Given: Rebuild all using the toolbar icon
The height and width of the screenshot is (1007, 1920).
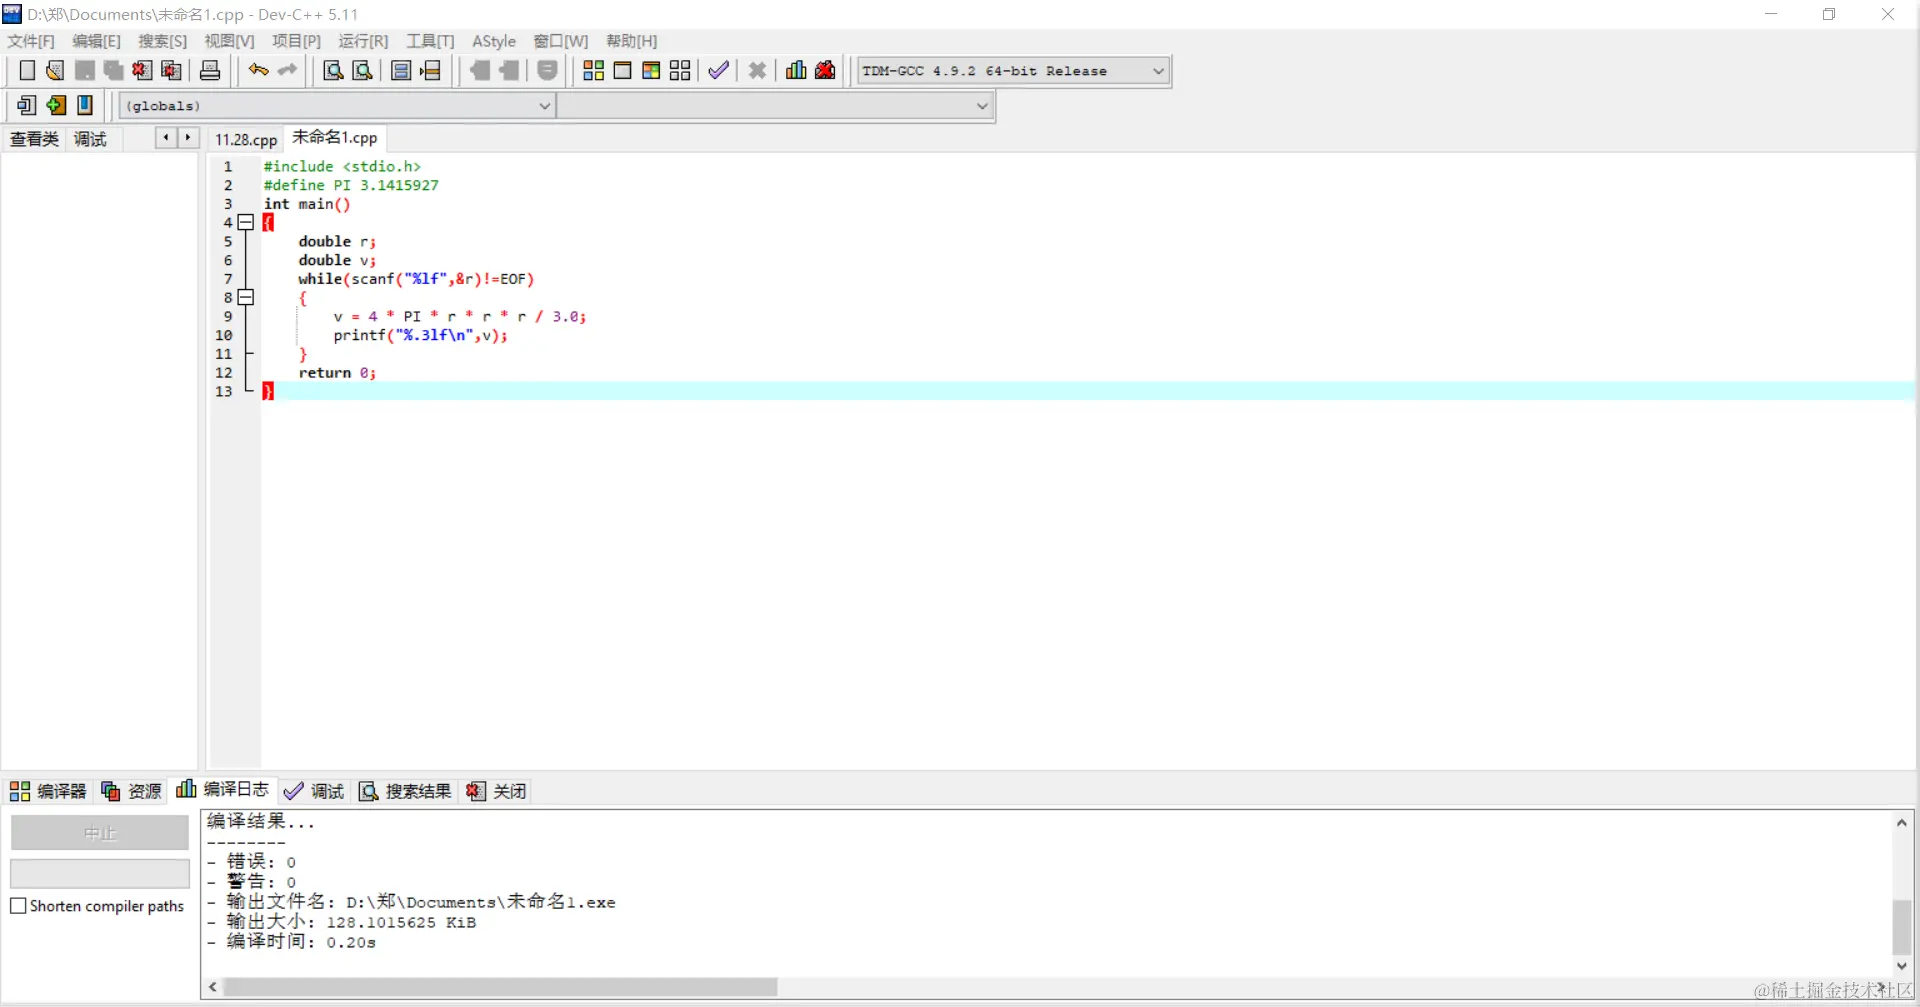Looking at the screenshot, I should (x=680, y=70).
